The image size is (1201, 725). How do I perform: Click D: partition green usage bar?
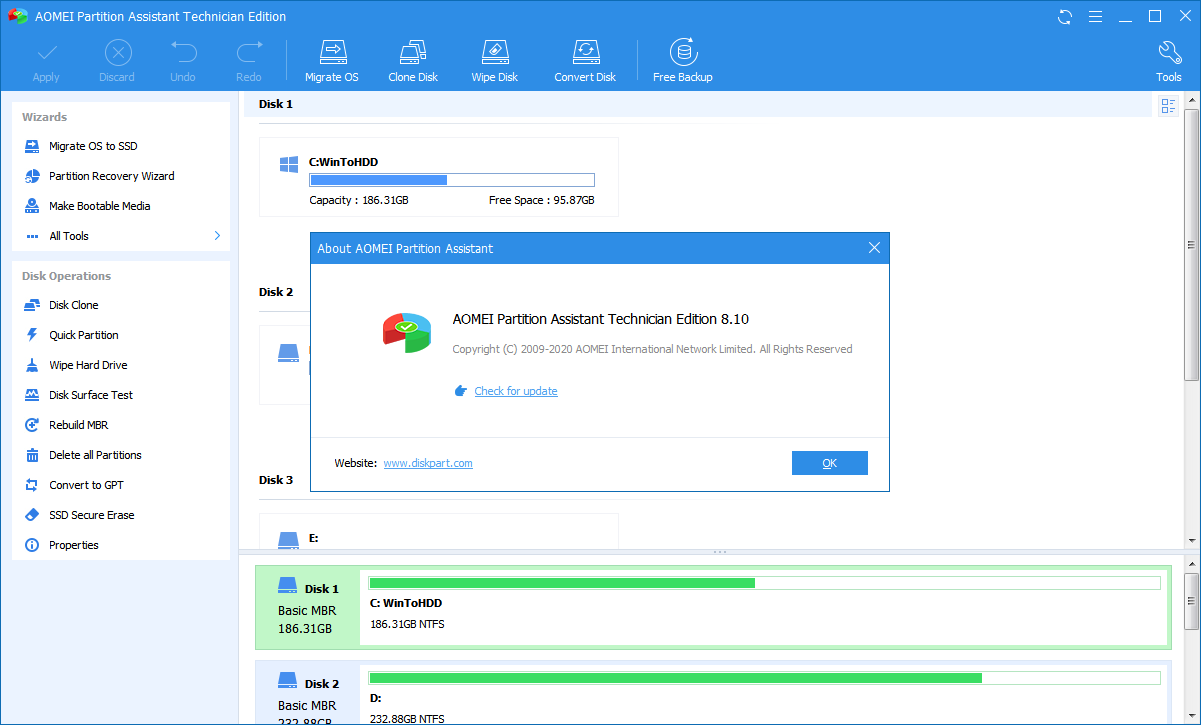click(x=765, y=678)
